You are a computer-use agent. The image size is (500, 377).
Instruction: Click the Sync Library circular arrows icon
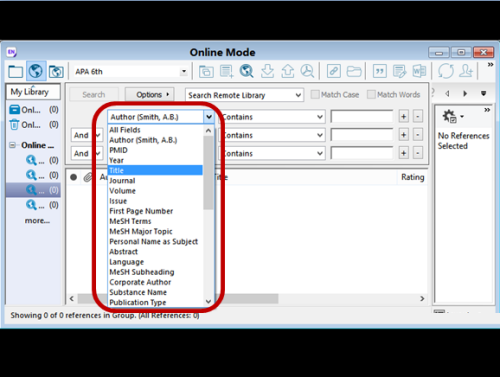click(x=446, y=71)
